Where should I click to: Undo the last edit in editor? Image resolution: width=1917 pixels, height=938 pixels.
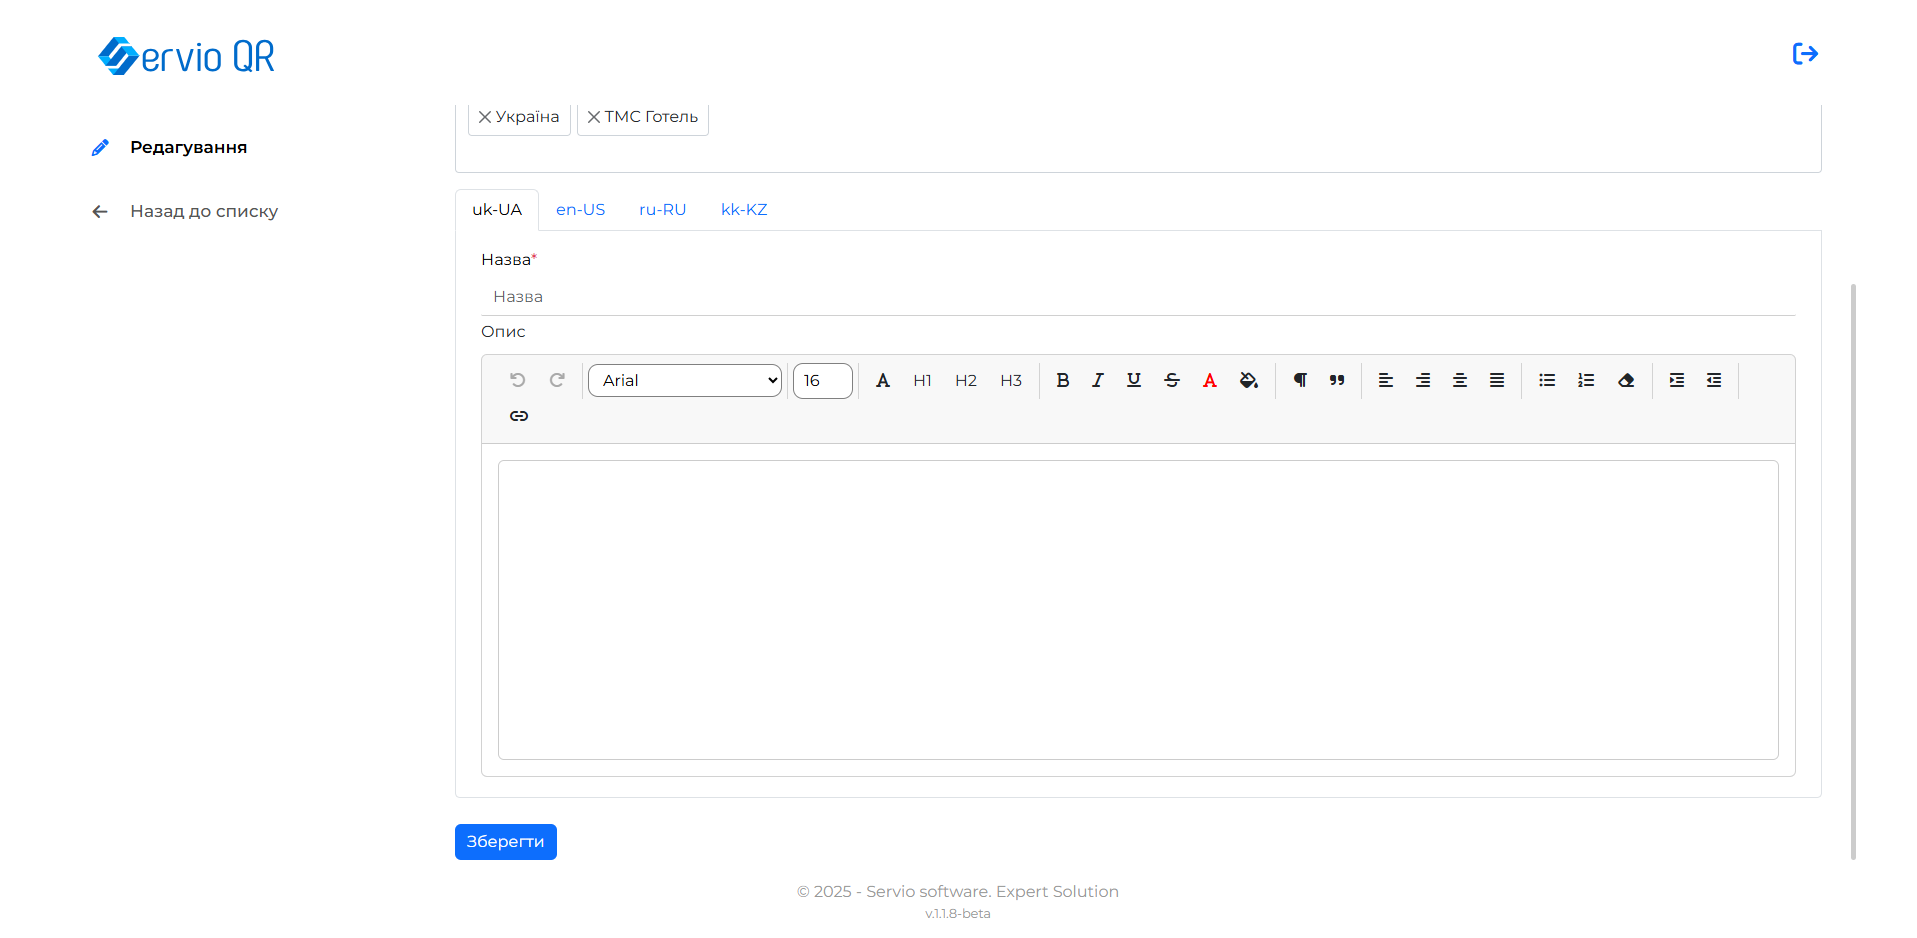pyautogui.click(x=517, y=380)
